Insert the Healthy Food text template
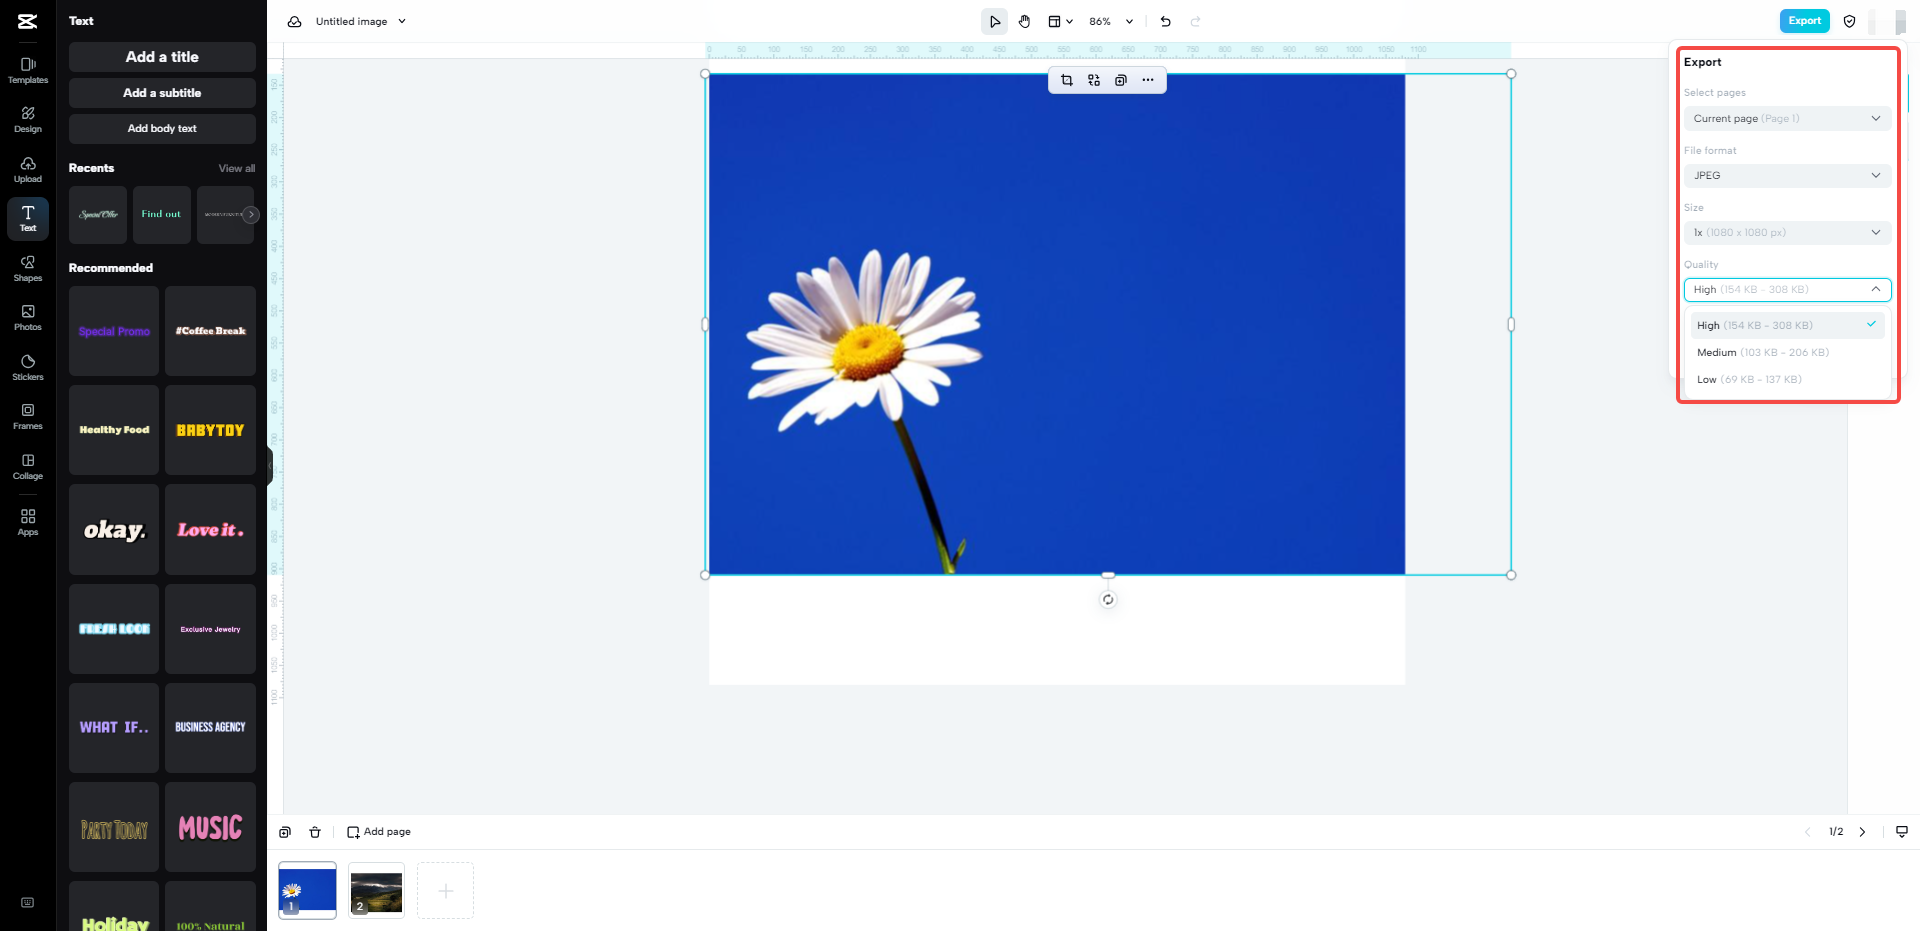This screenshot has width=1920, height=931. click(x=114, y=430)
